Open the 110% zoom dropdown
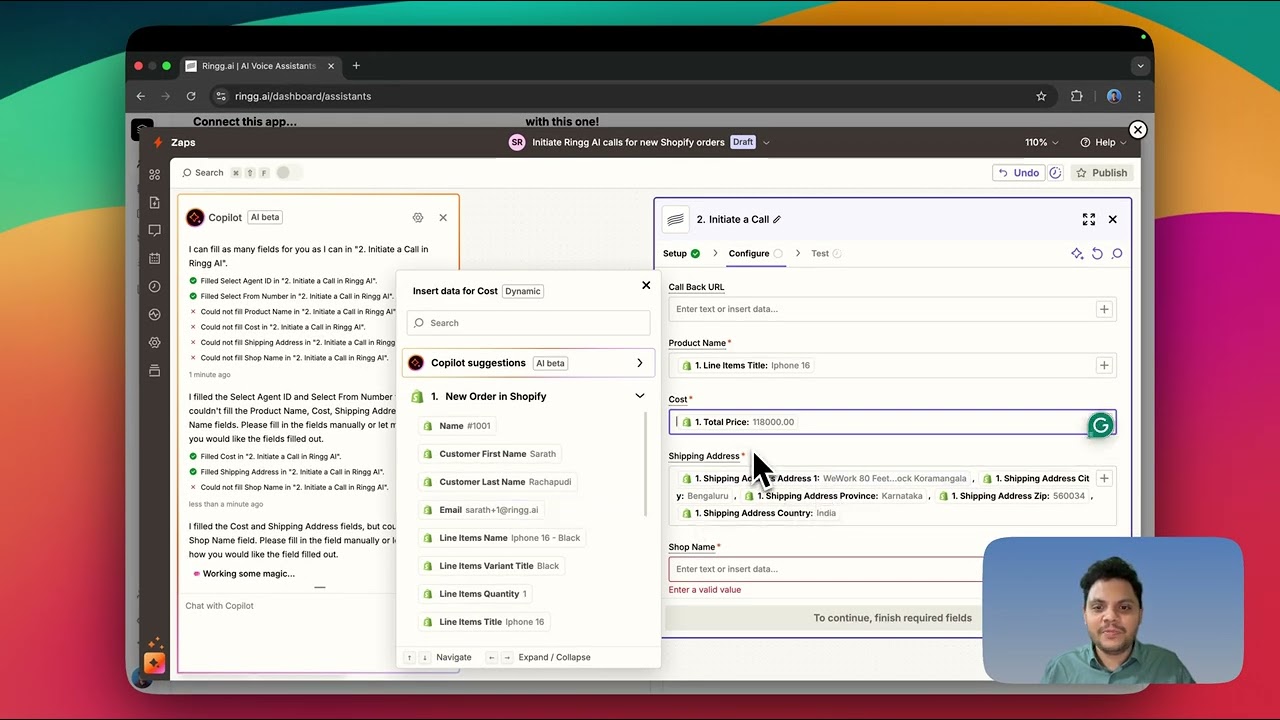This screenshot has height=720, width=1280. point(1042,142)
